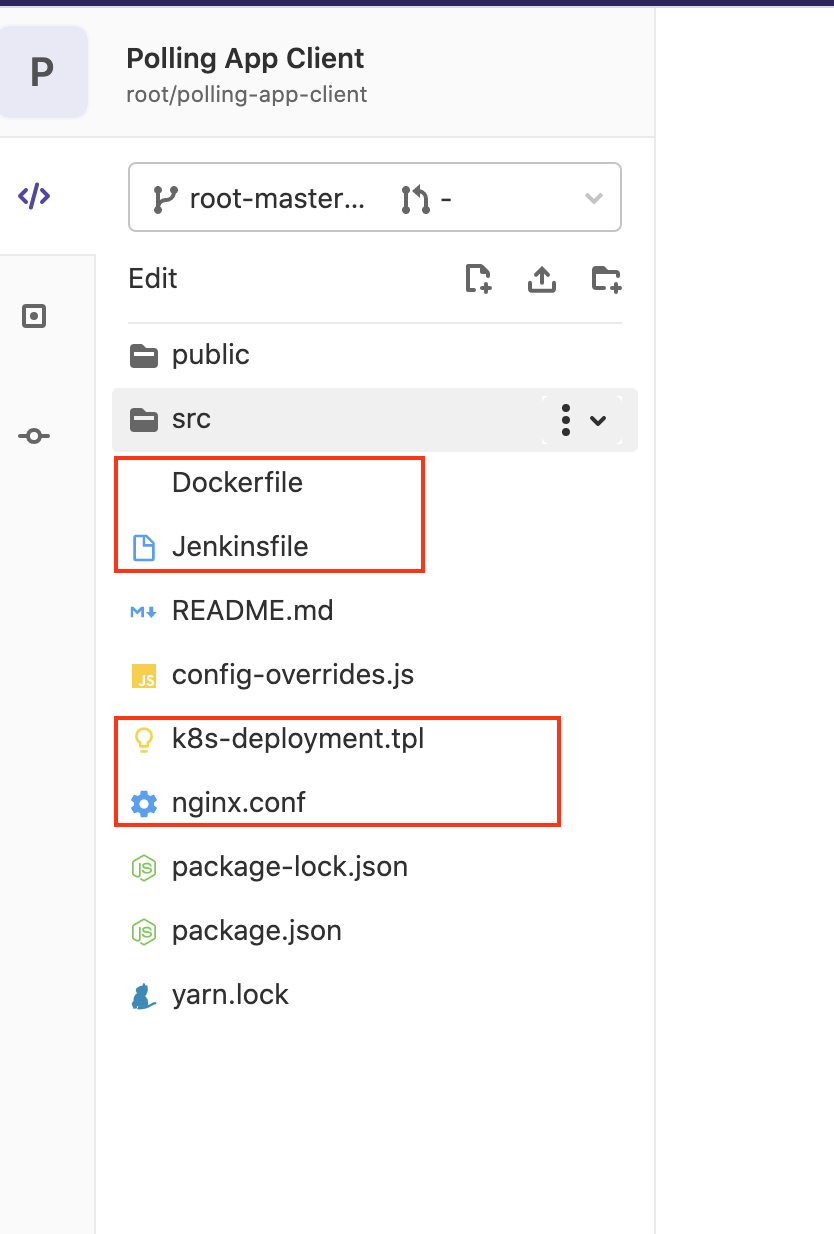The height and width of the screenshot is (1234, 834).
Task: Open the Review sidebar icon
Action: [34, 317]
